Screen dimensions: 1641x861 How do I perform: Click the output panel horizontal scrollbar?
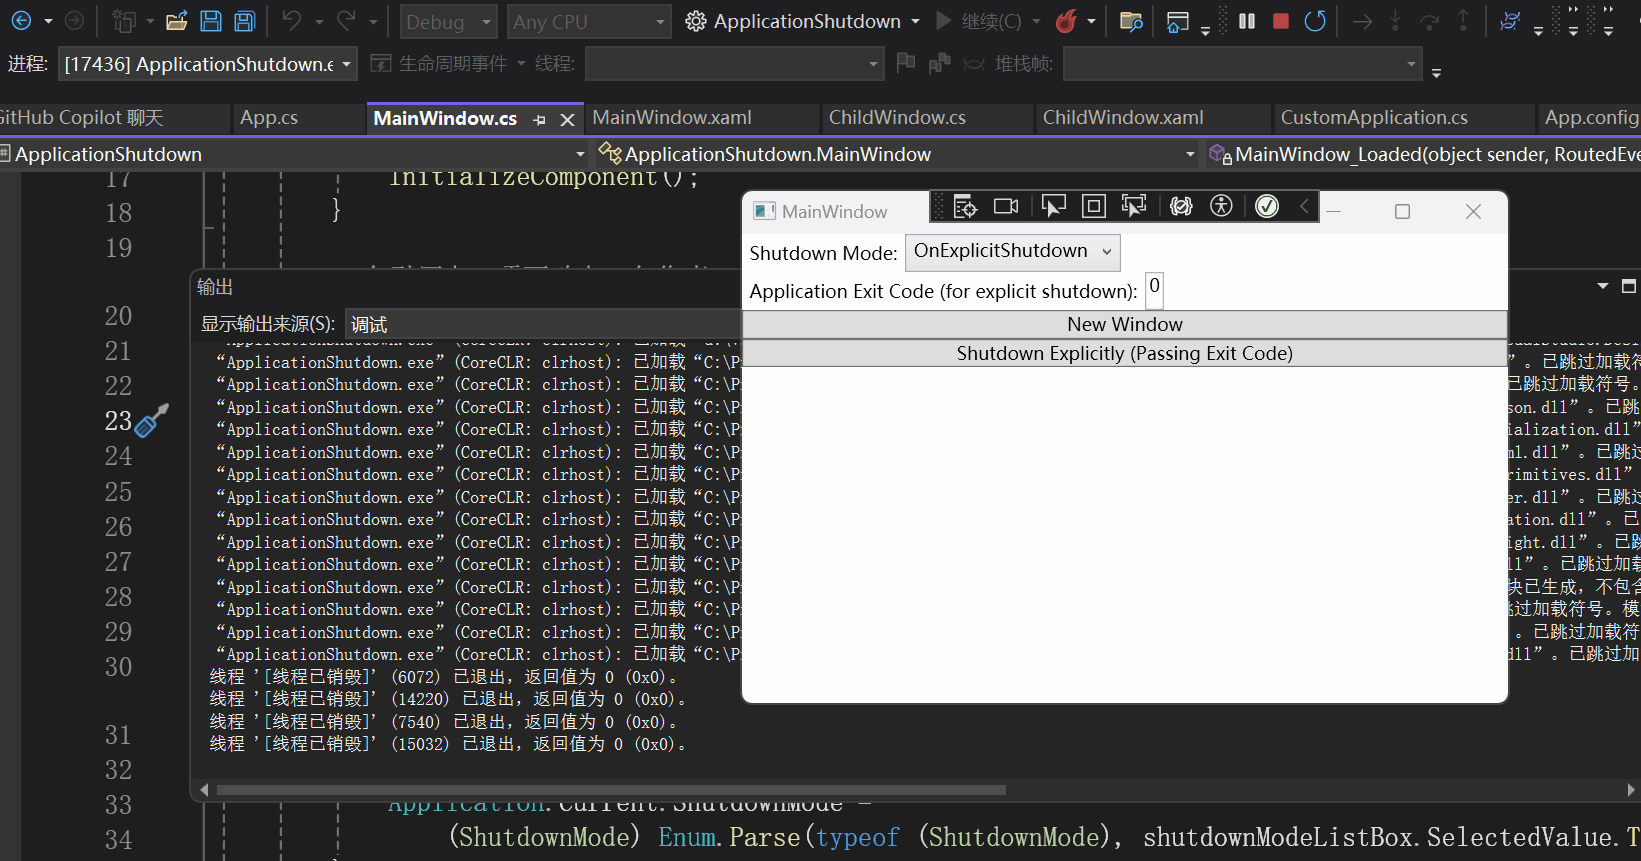coord(610,790)
